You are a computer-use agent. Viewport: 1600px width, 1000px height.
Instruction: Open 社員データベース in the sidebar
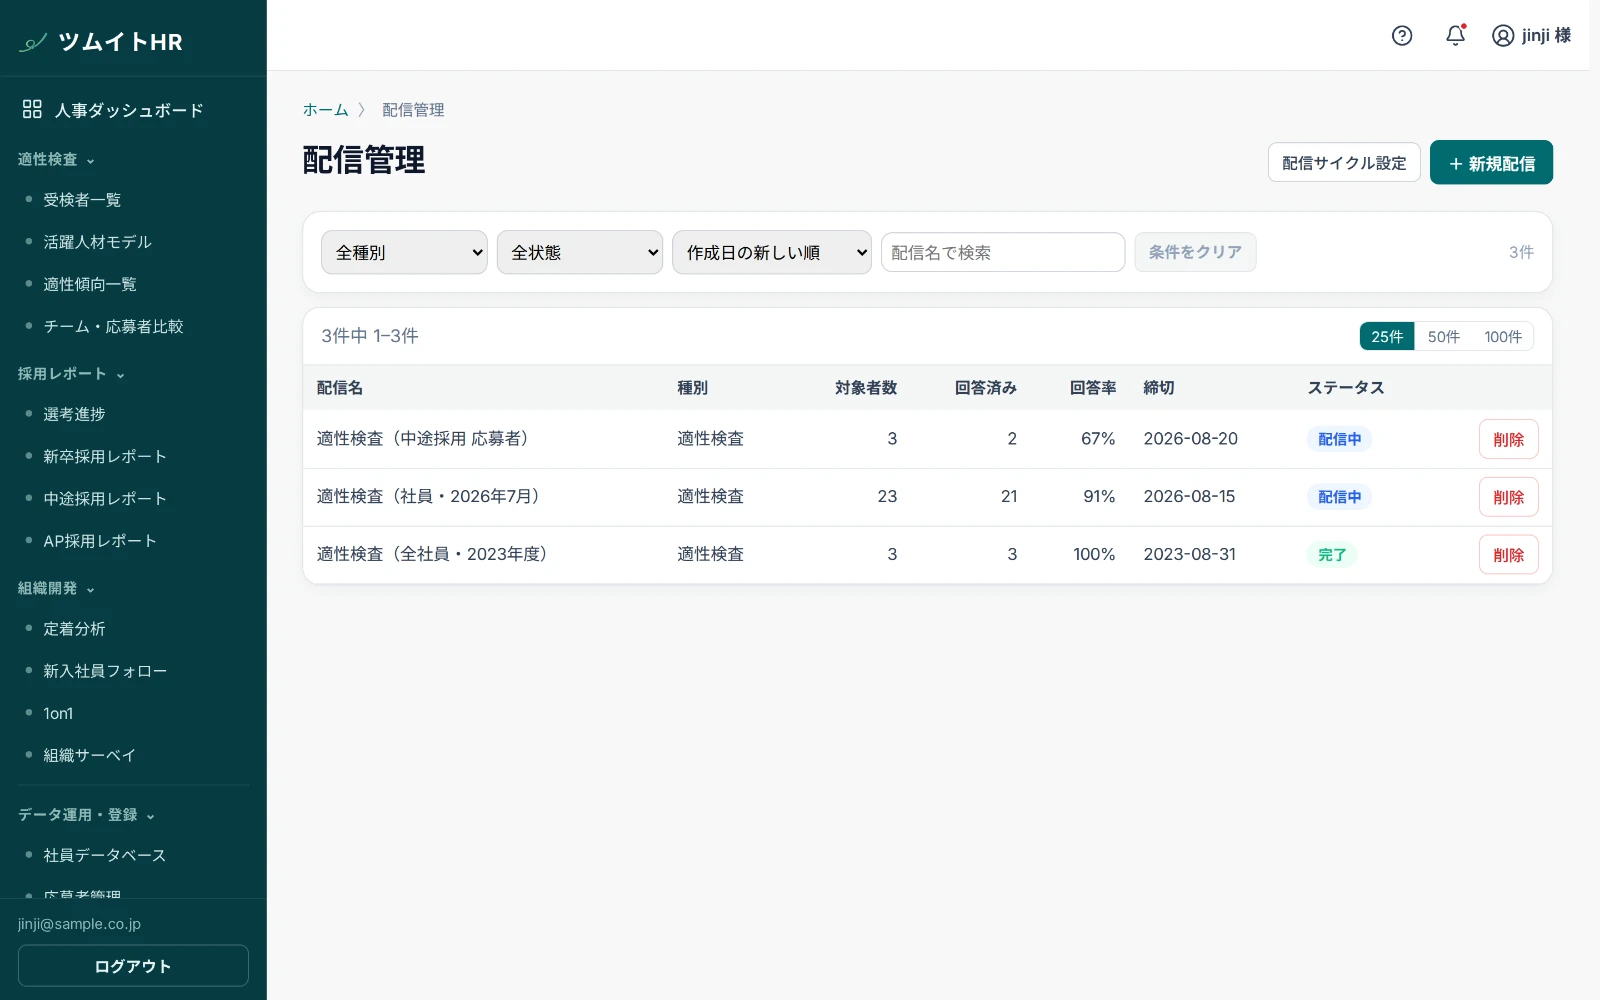(x=105, y=855)
